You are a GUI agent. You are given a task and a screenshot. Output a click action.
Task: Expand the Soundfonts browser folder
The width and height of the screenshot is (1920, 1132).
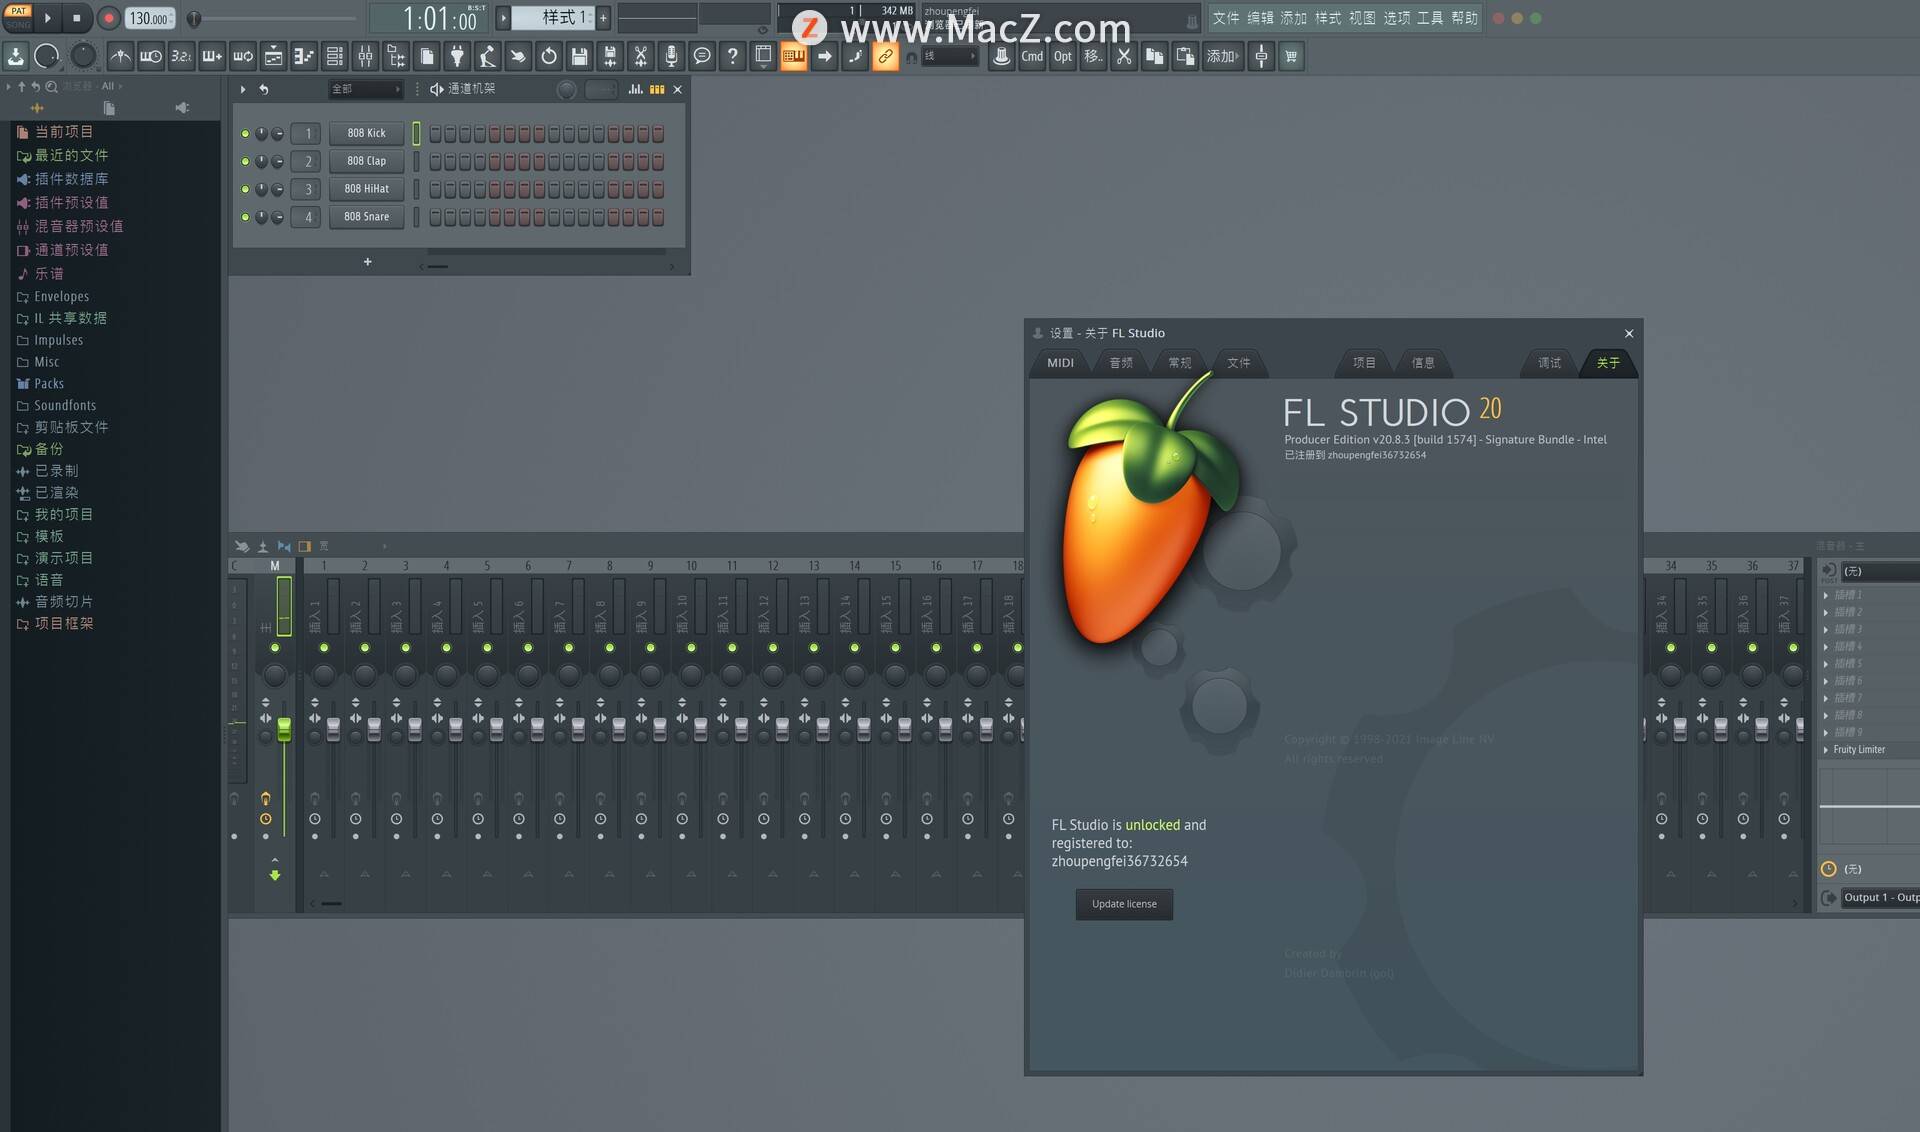(65, 406)
